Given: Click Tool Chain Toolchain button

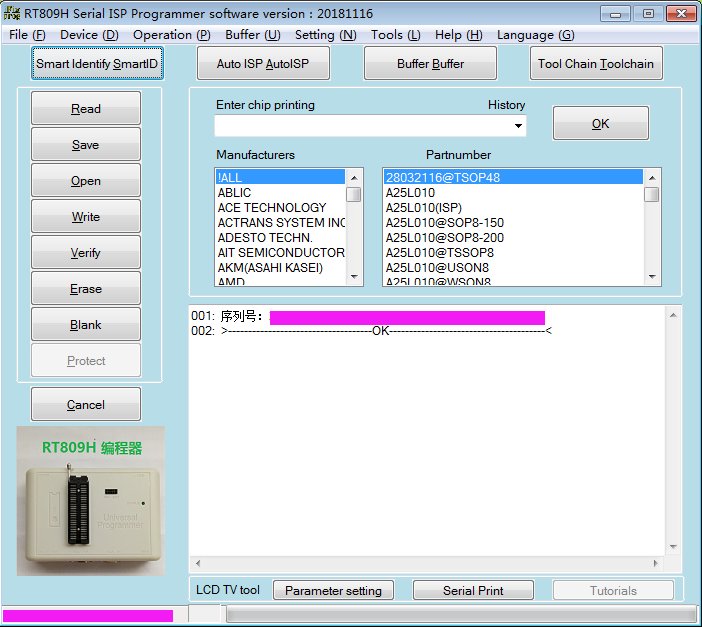Looking at the screenshot, I should click(596, 64).
